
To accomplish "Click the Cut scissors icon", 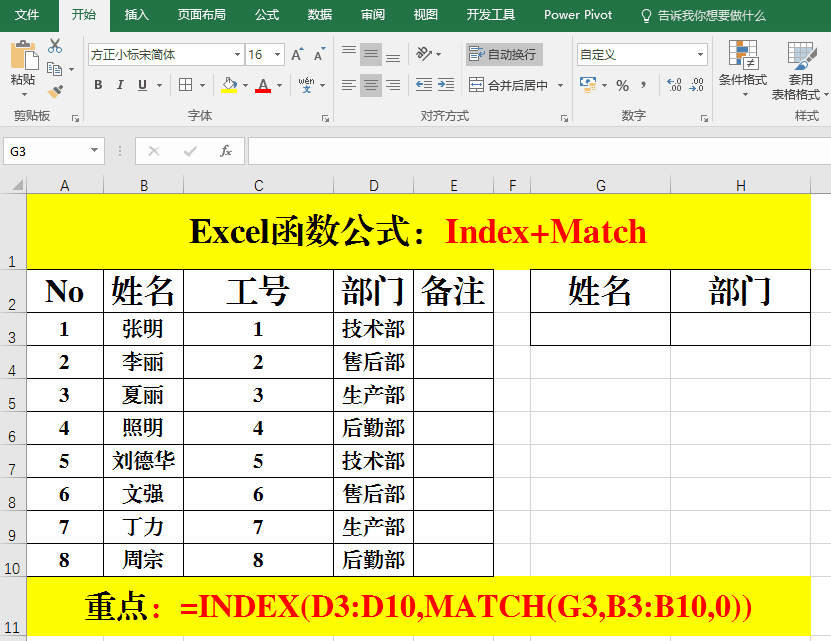I will [x=55, y=46].
